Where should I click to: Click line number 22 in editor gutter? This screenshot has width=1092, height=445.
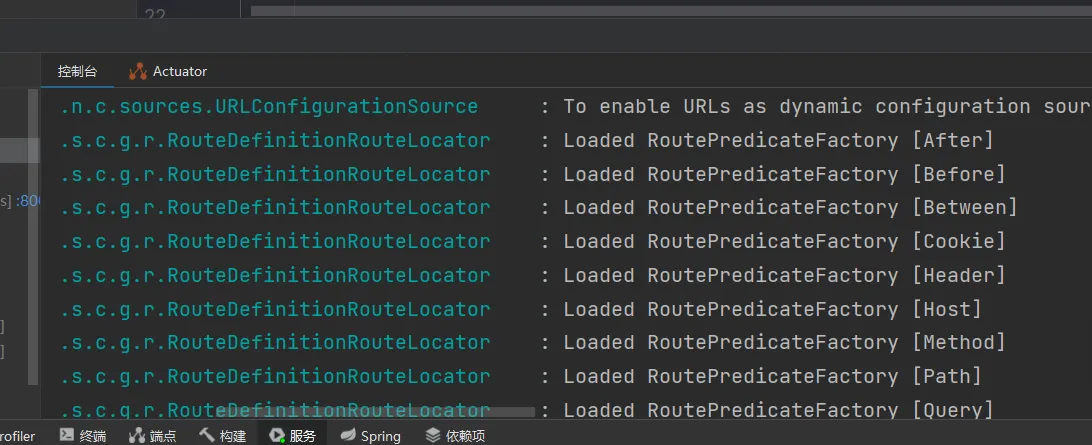154,15
